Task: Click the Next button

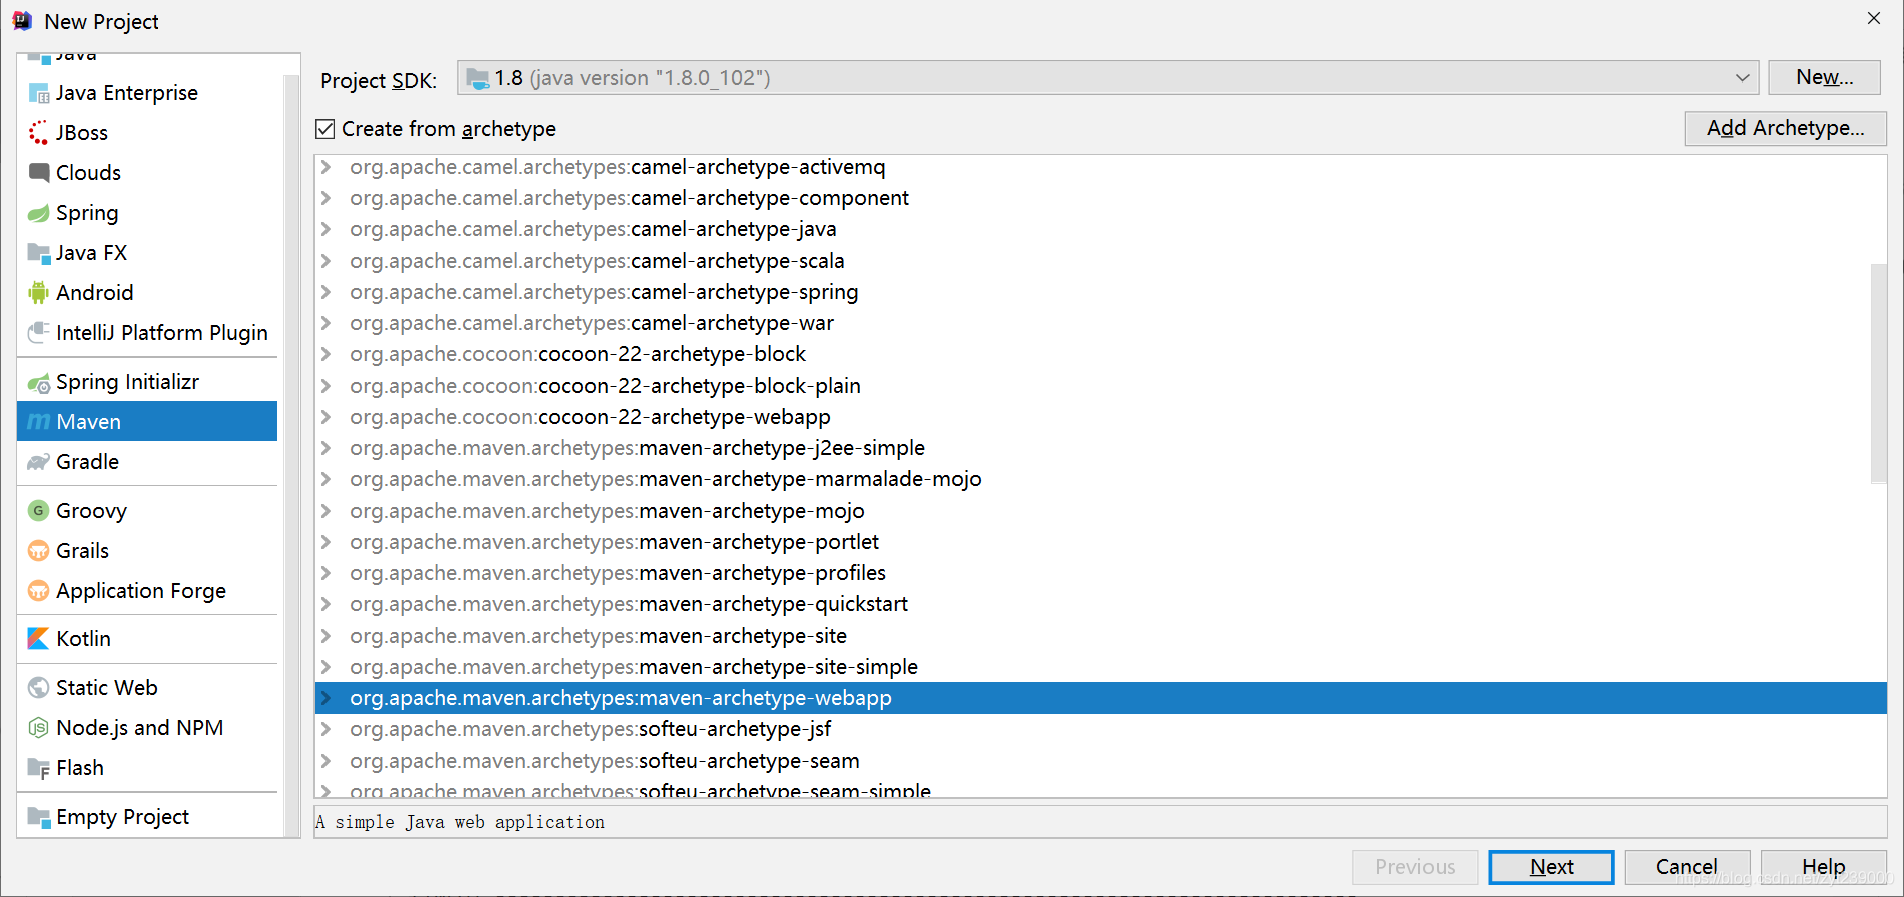Action: pyautogui.click(x=1551, y=867)
